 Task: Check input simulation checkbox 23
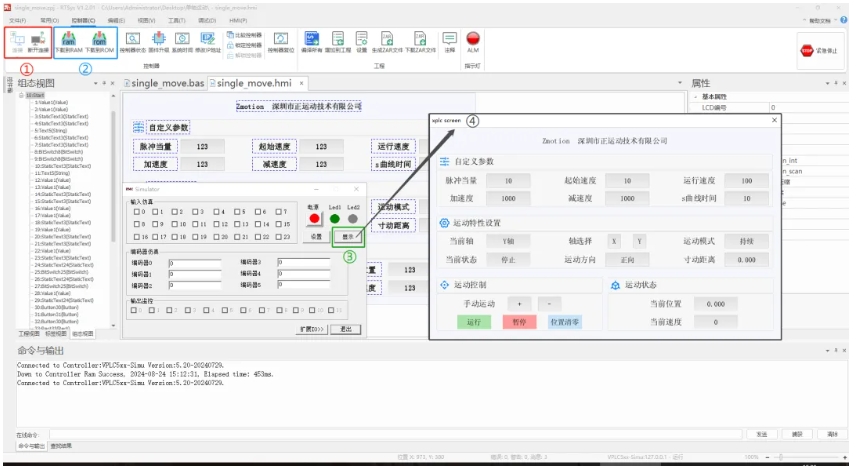[278, 237]
